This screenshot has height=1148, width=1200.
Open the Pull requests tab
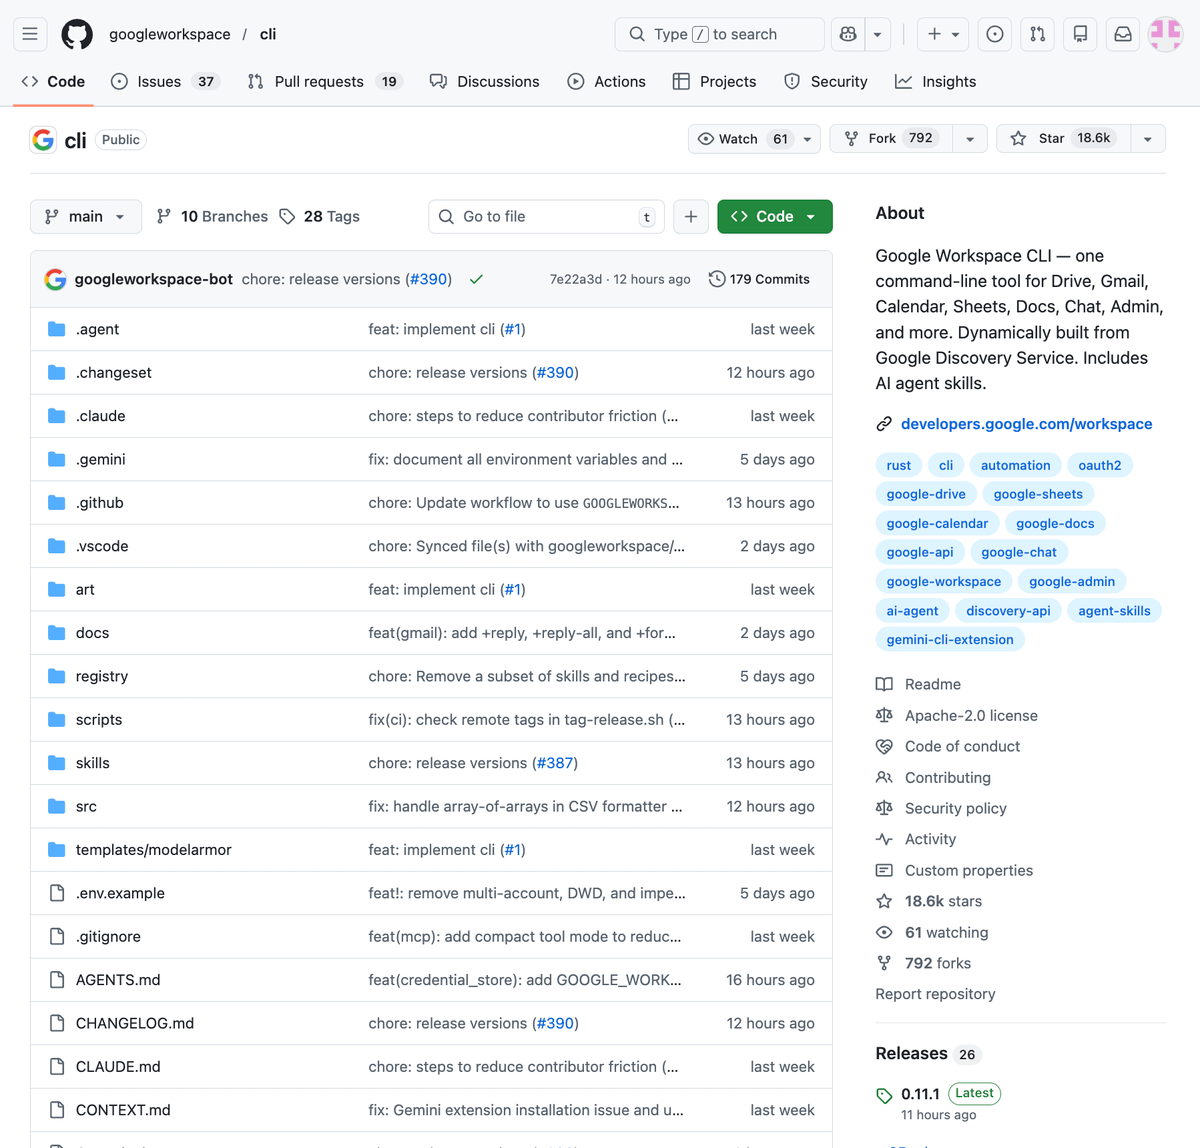point(325,82)
